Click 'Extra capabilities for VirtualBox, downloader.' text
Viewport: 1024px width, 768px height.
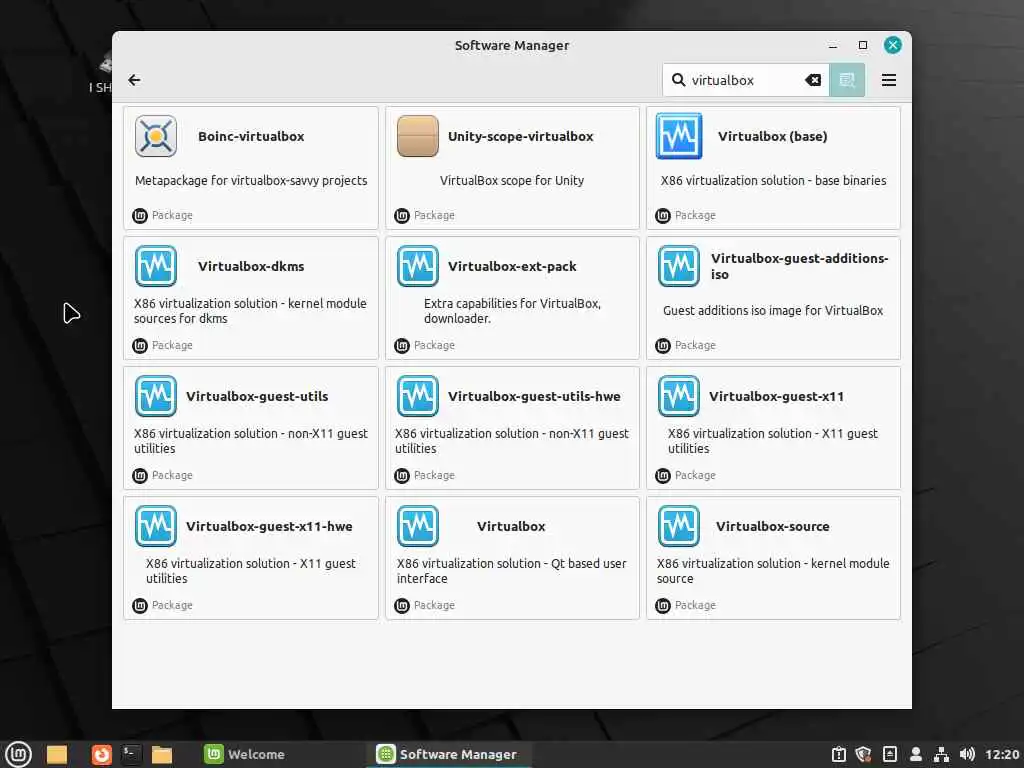[512, 311]
